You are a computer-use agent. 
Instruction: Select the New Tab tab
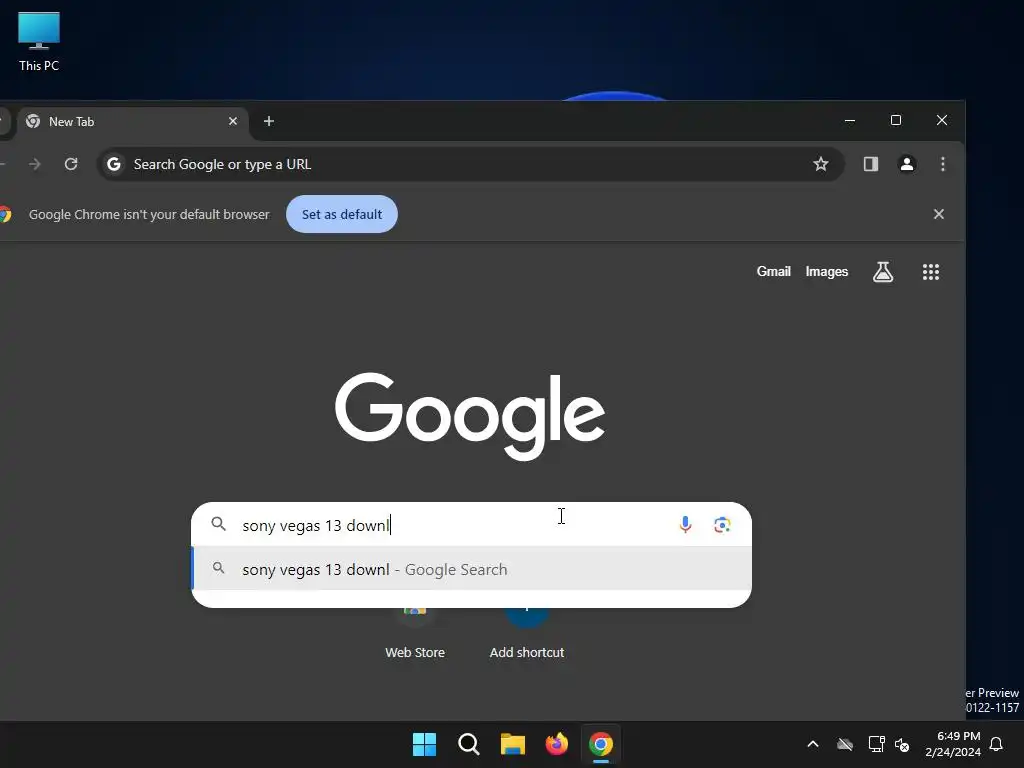point(133,121)
